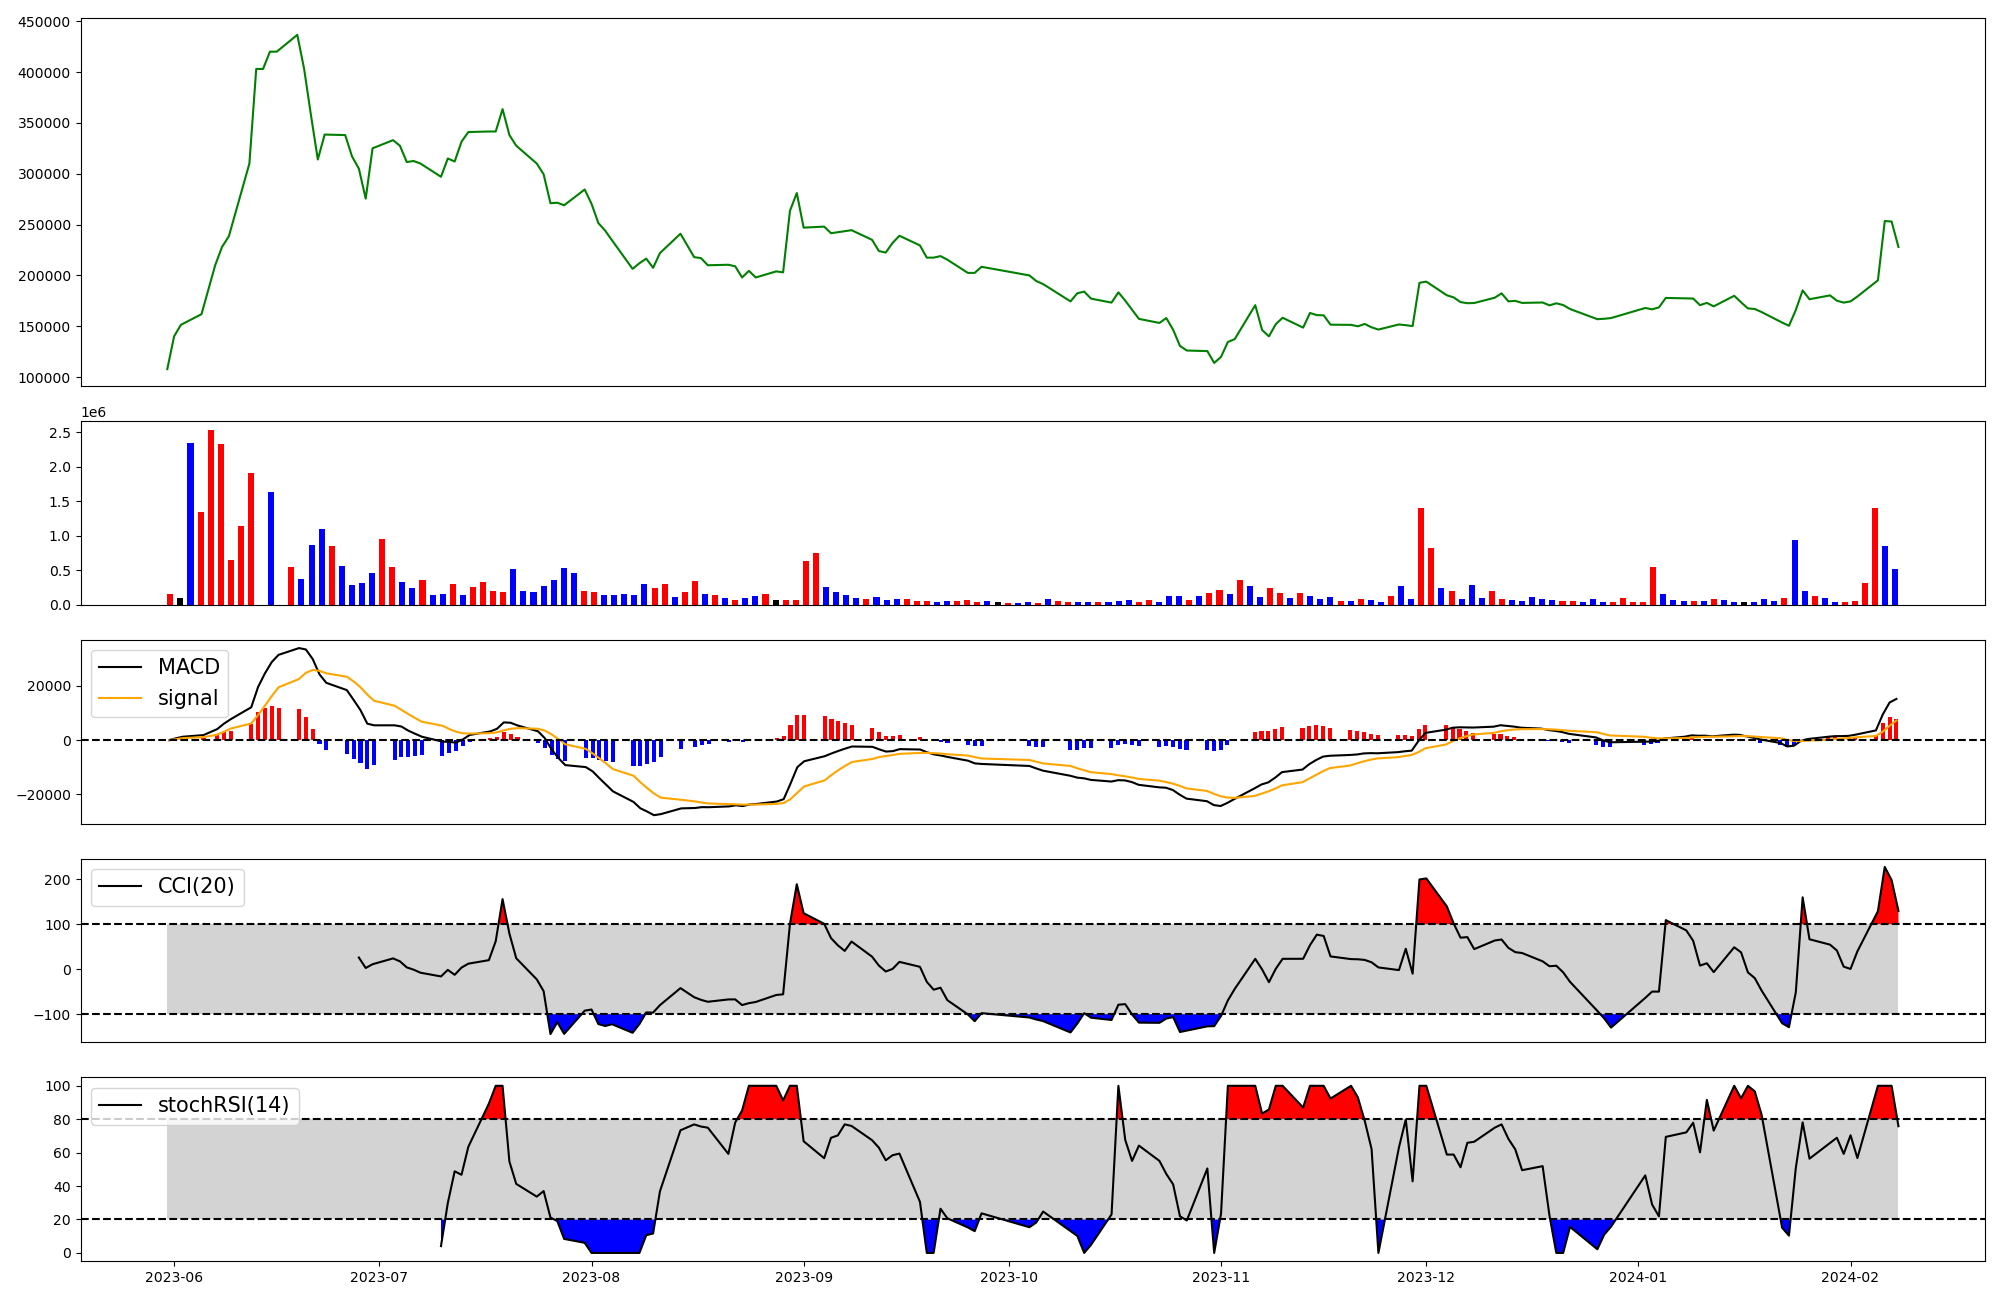The width and height of the screenshot is (2000, 1300).
Task: Click the 100000 price axis tick label
Action: (x=44, y=378)
